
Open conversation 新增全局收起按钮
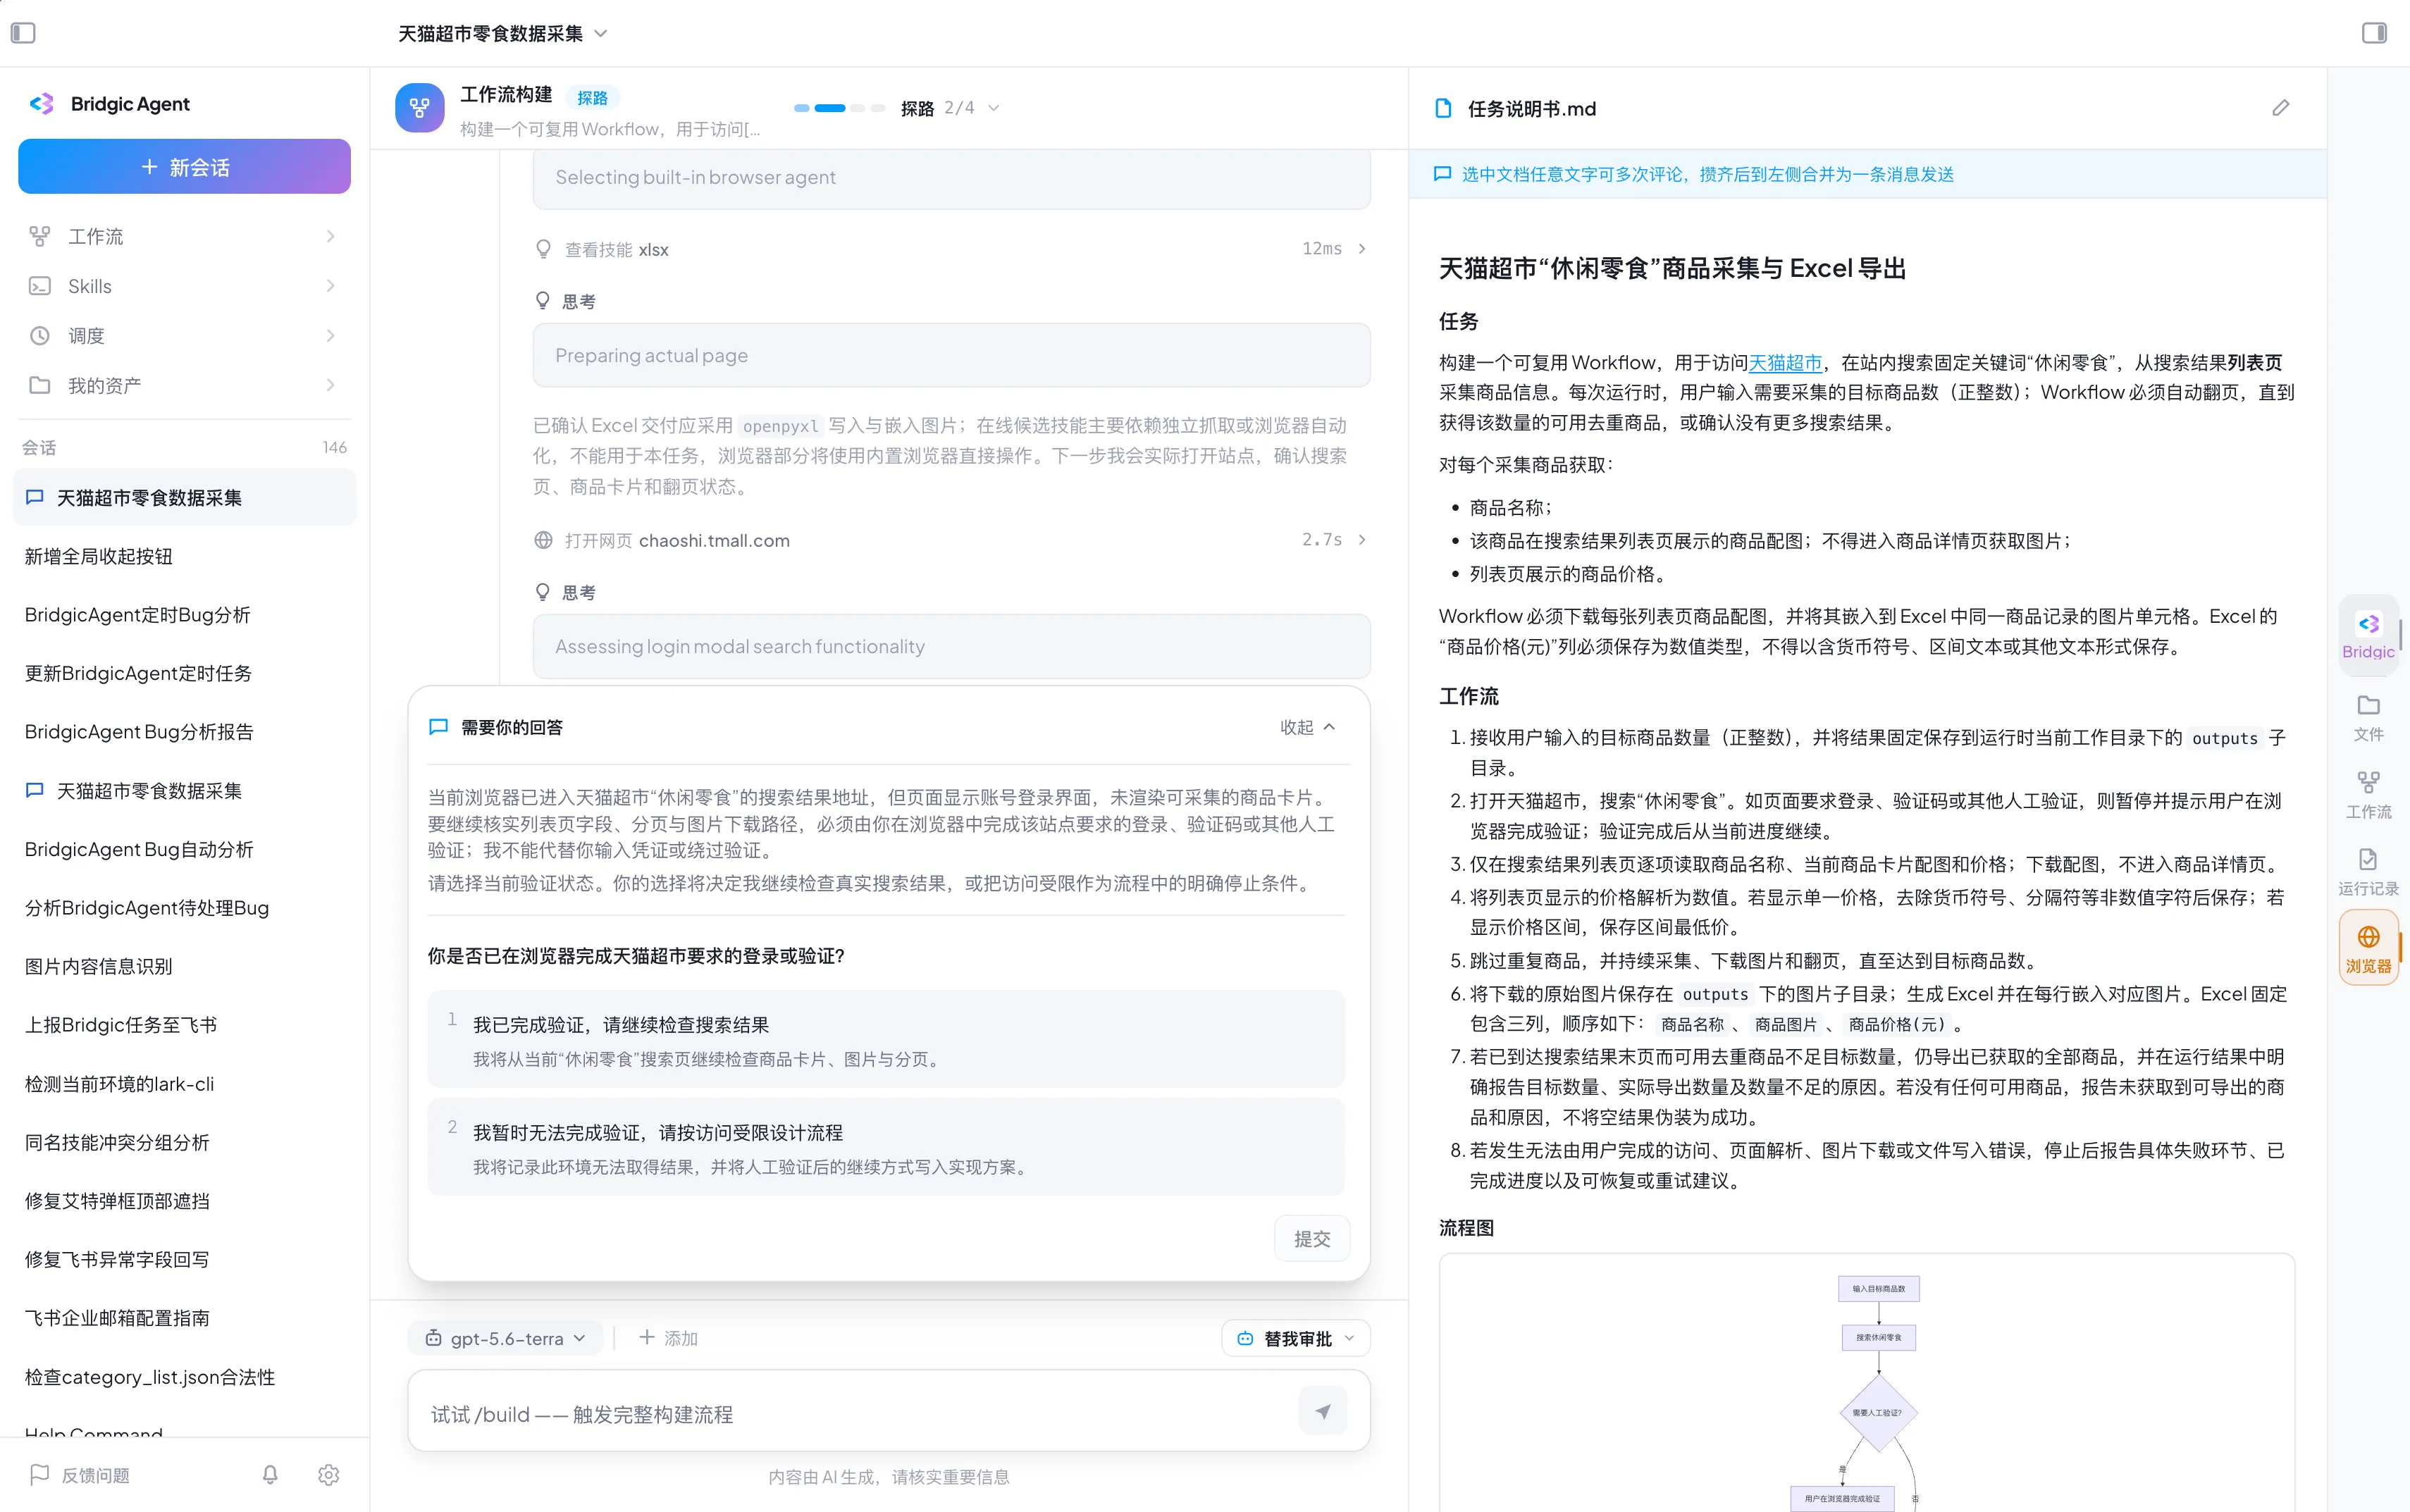coord(184,556)
